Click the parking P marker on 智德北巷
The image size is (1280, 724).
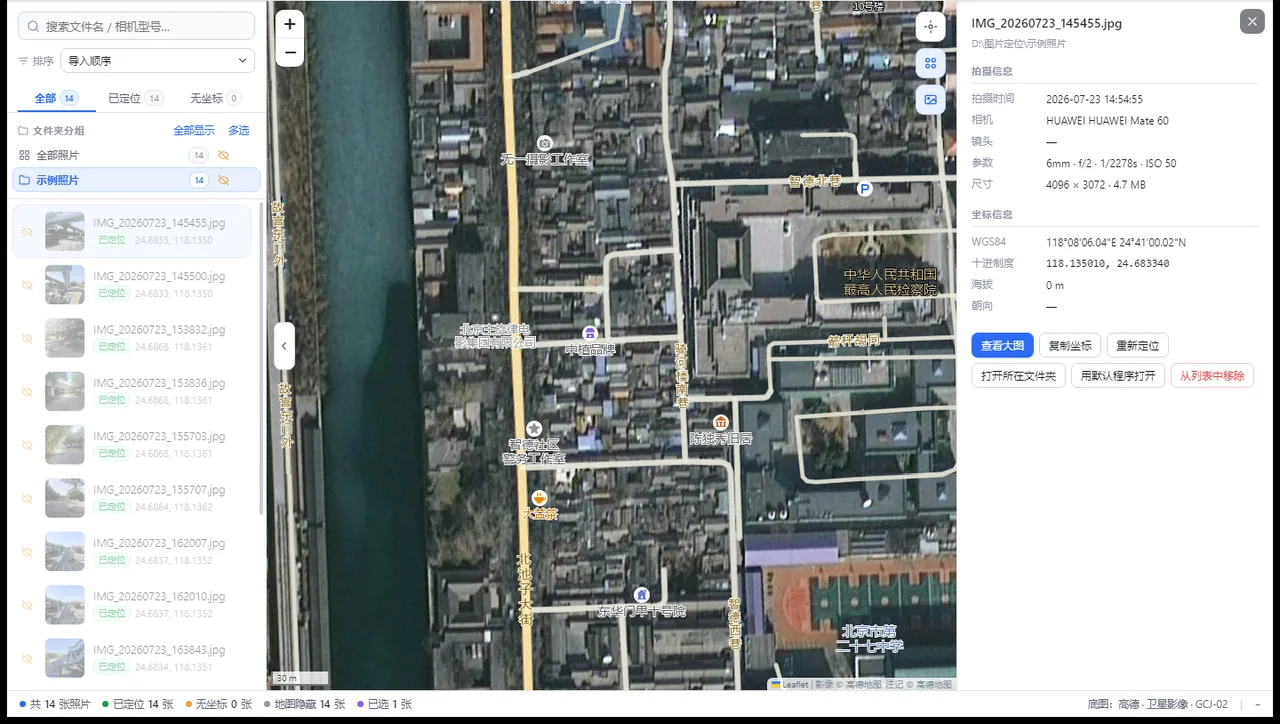tap(865, 188)
